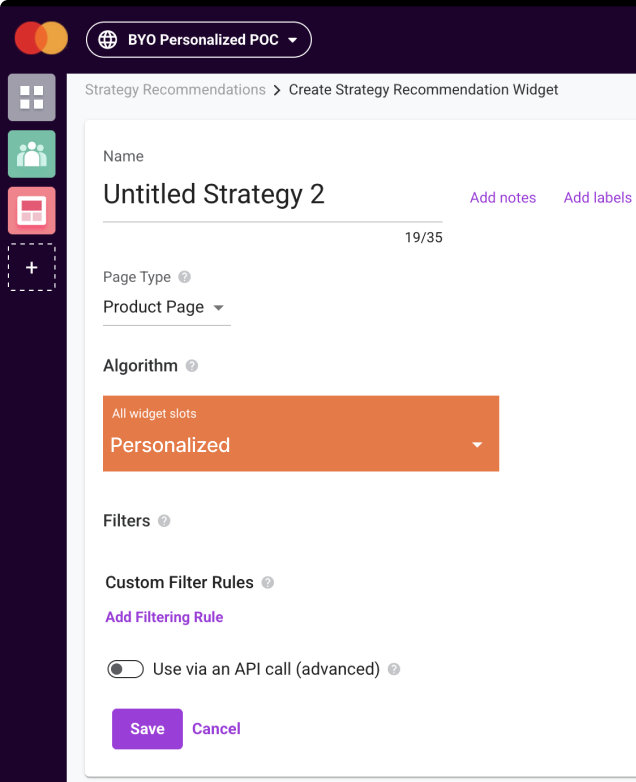Save the strategy
Viewport: 636px width, 782px height.
point(147,729)
